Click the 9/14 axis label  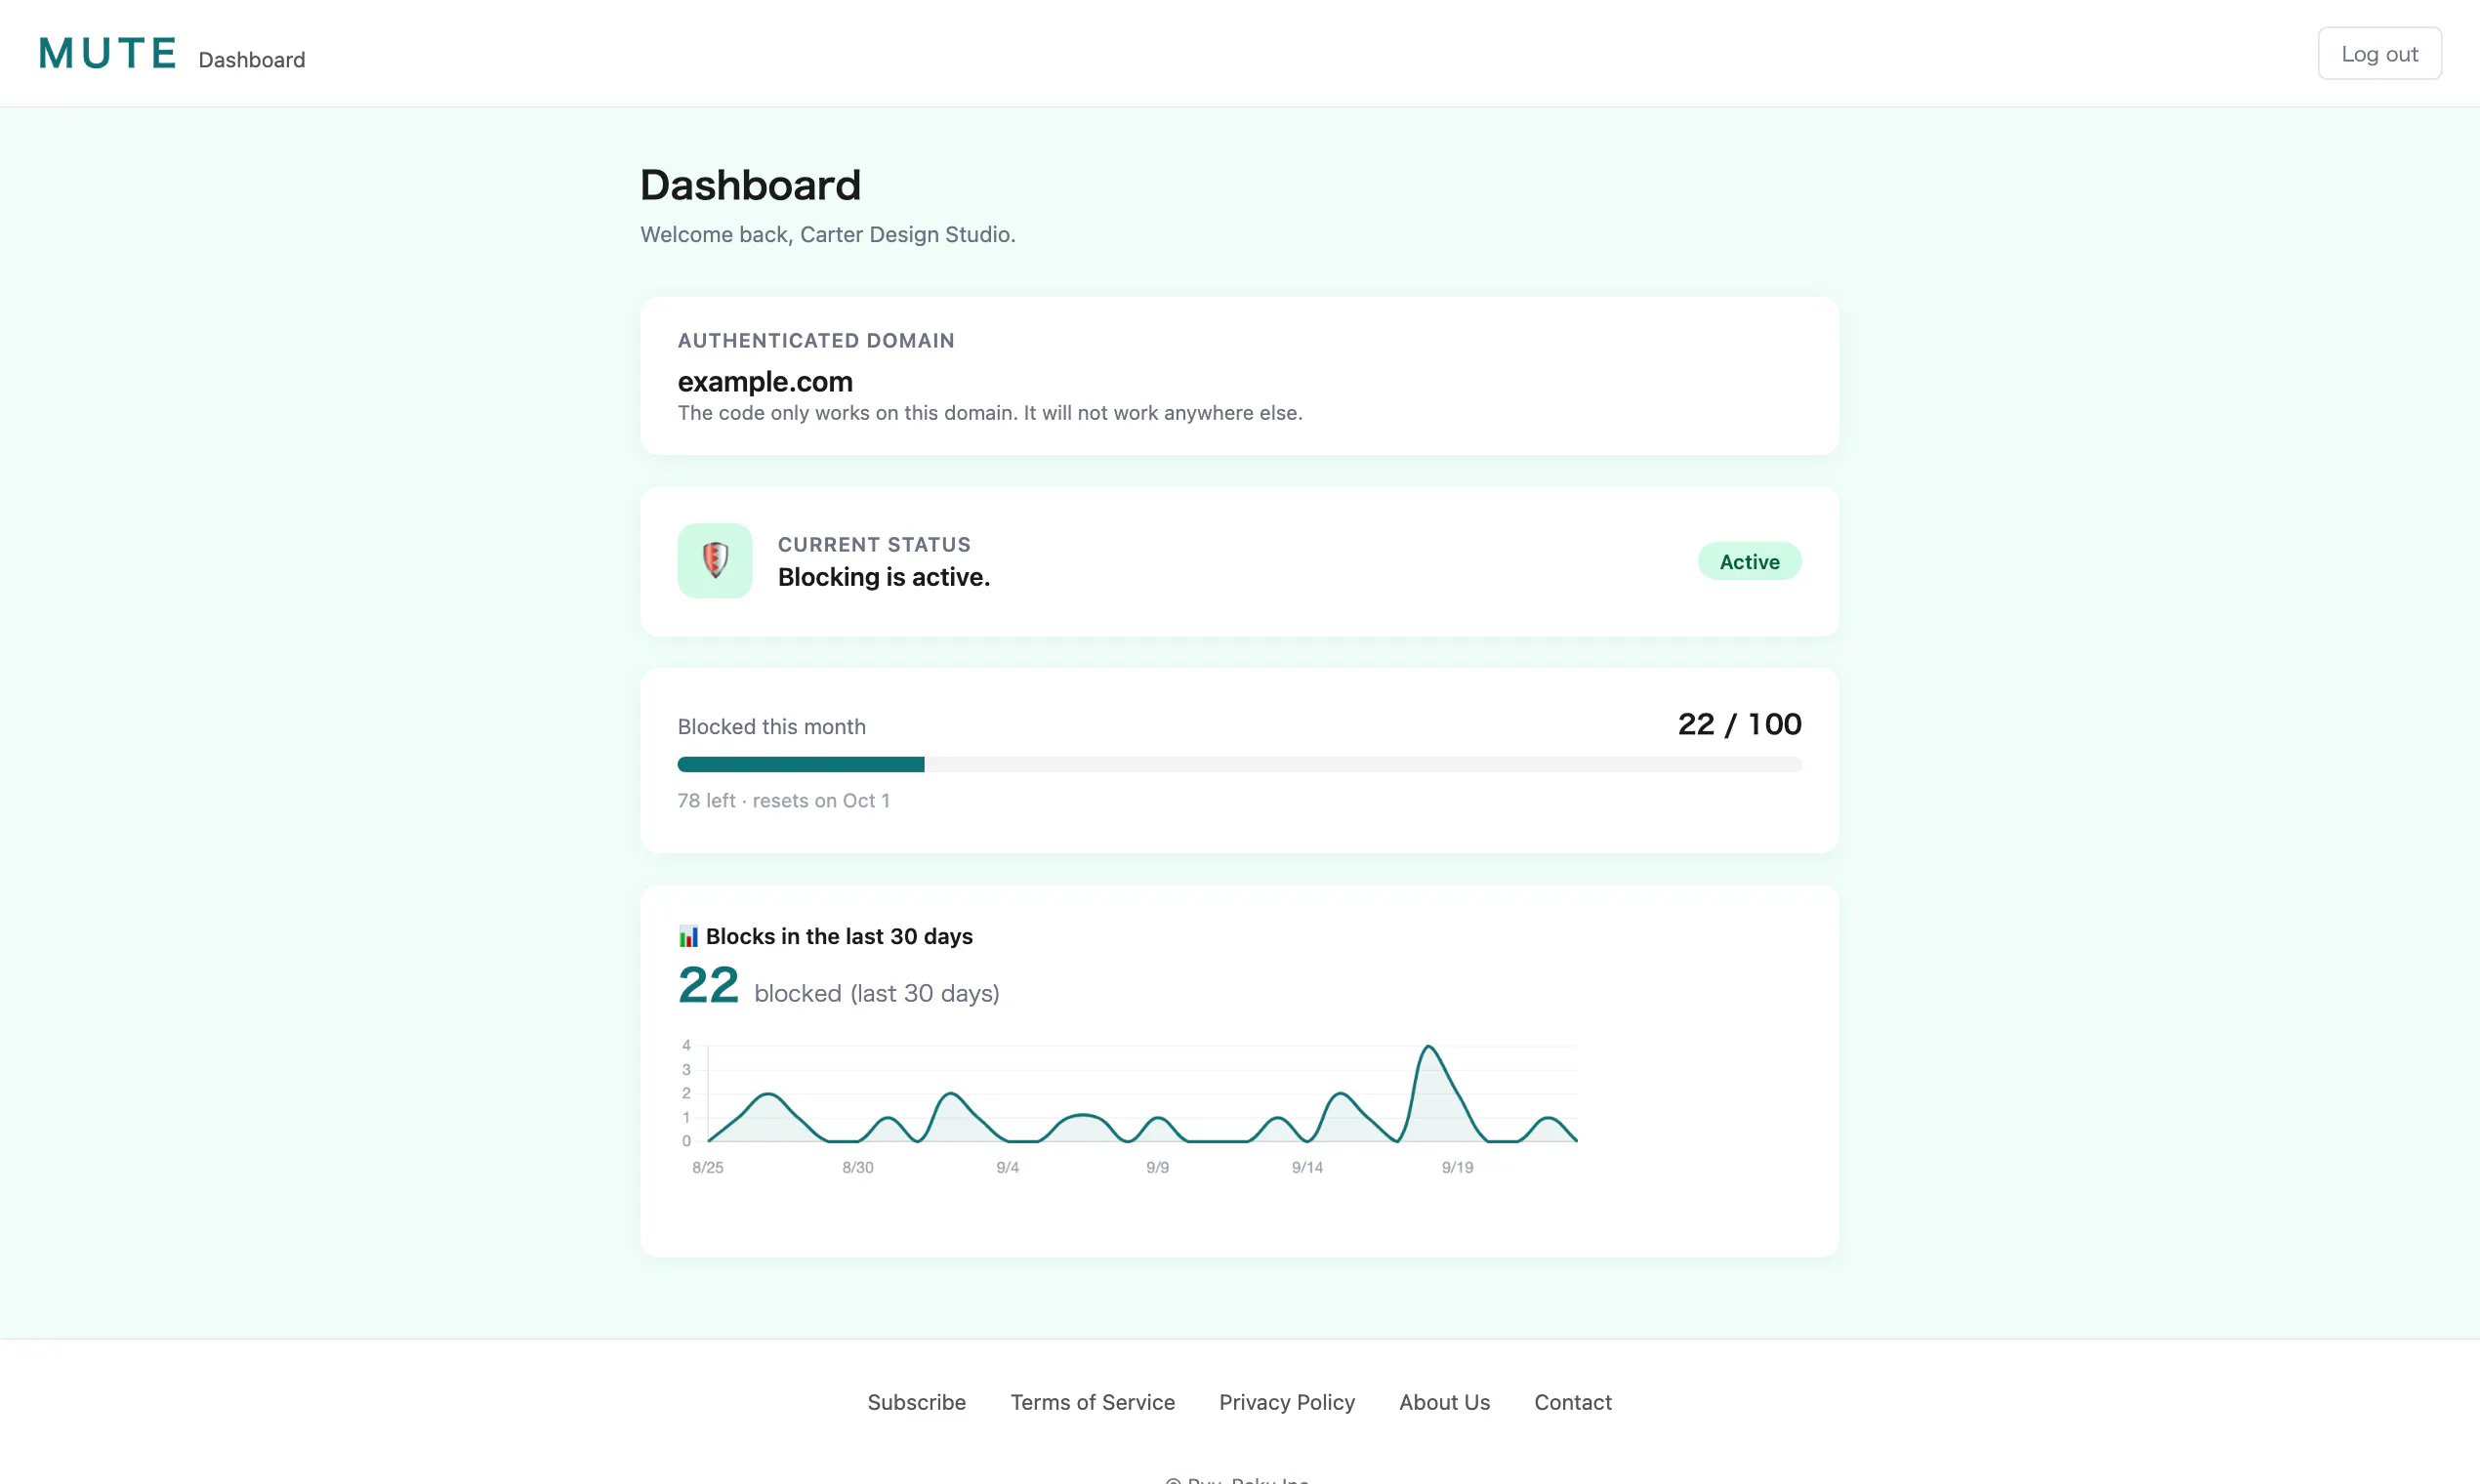[x=1307, y=1167]
